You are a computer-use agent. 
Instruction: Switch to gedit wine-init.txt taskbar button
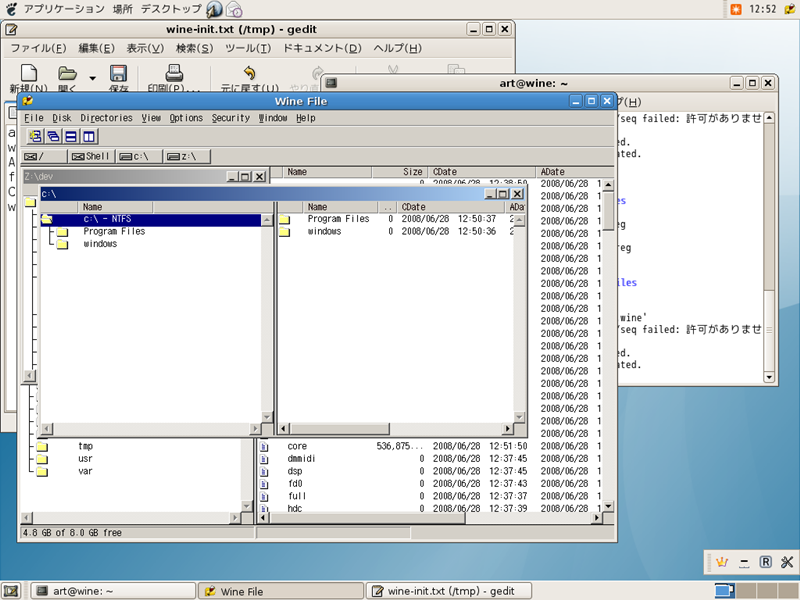pyautogui.click(x=449, y=591)
